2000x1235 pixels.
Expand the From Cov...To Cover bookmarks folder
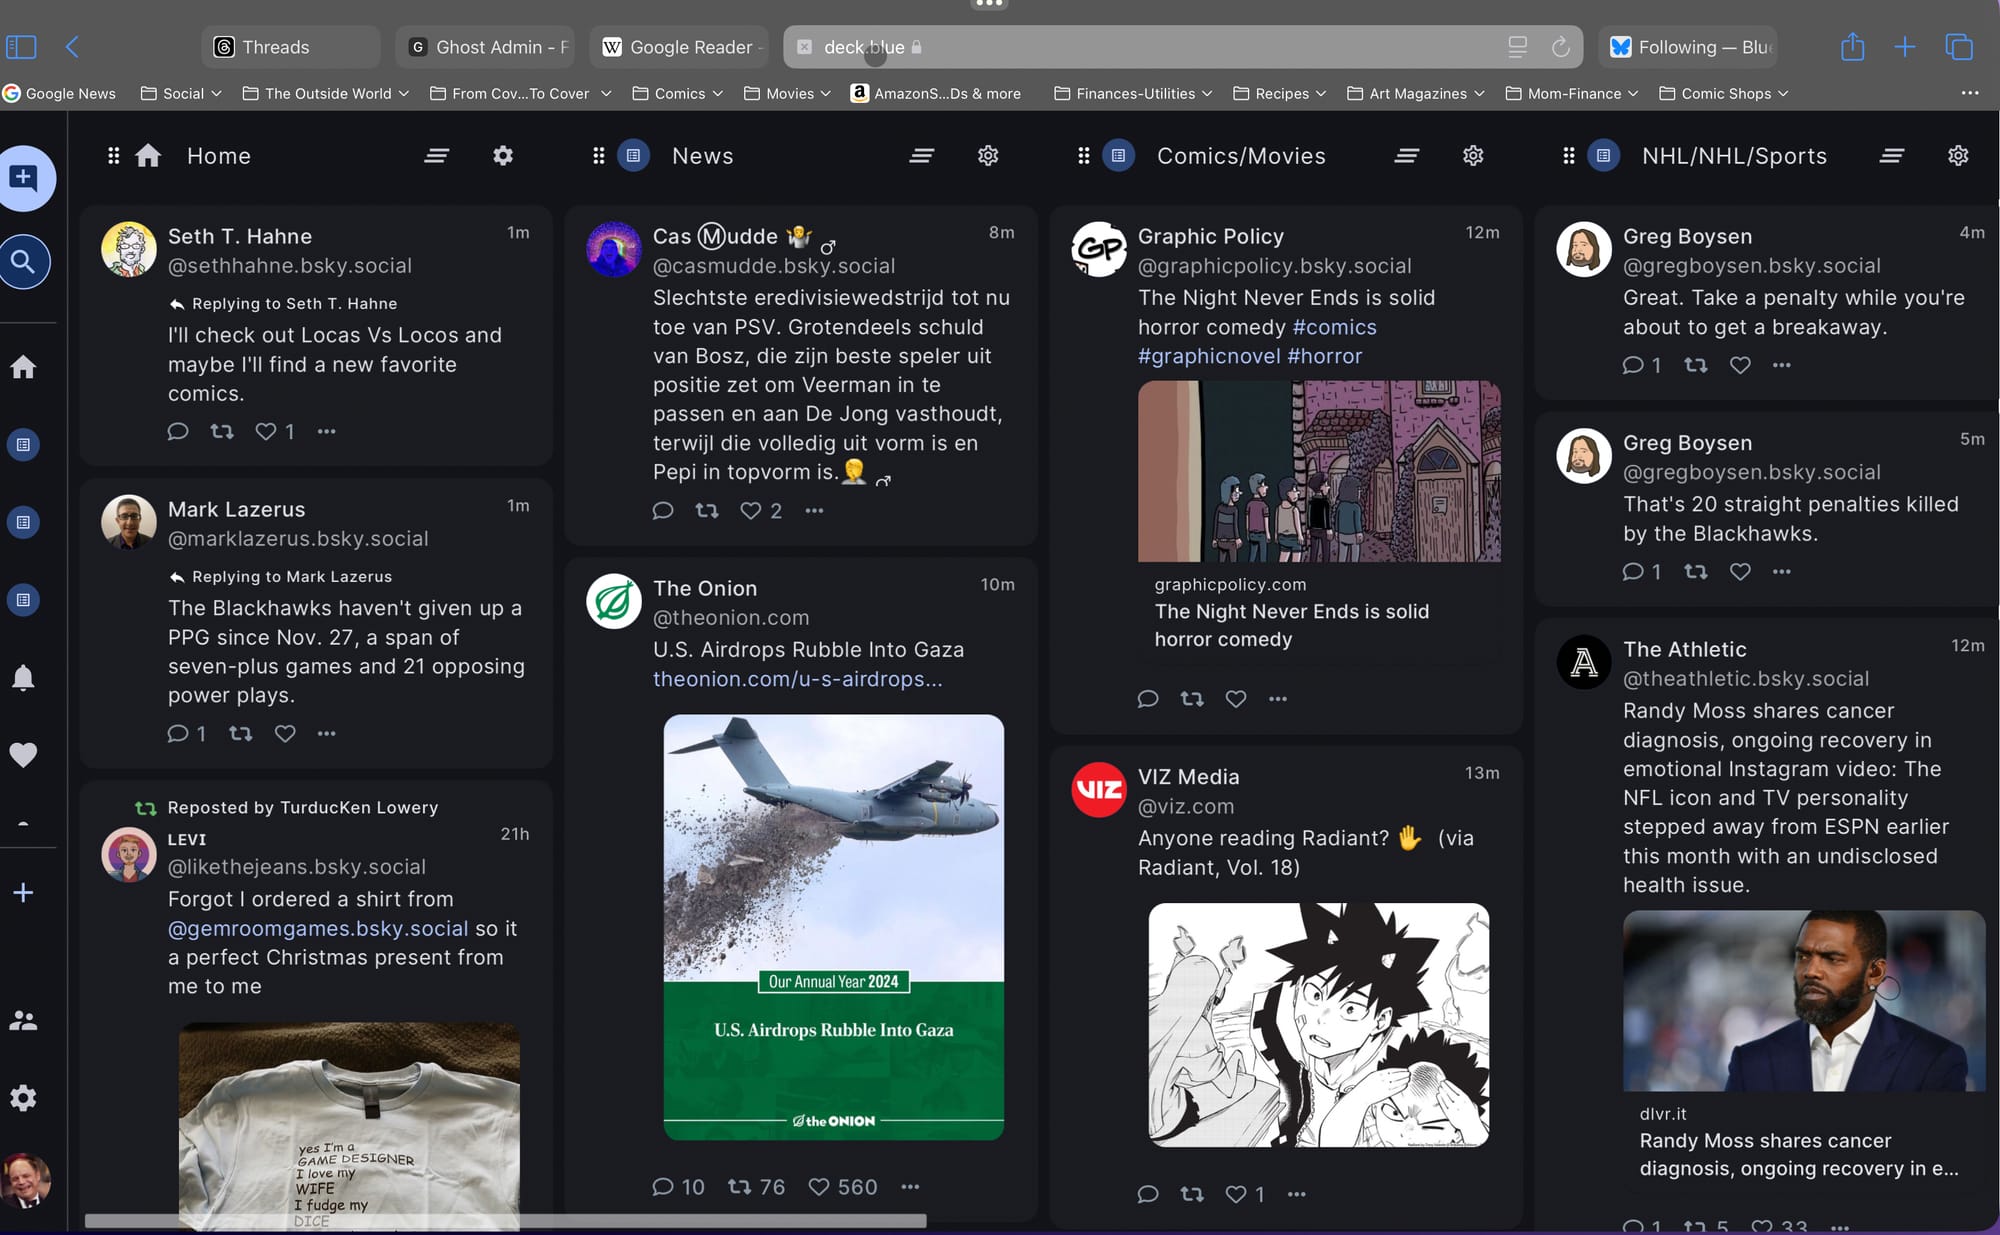point(520,93)
